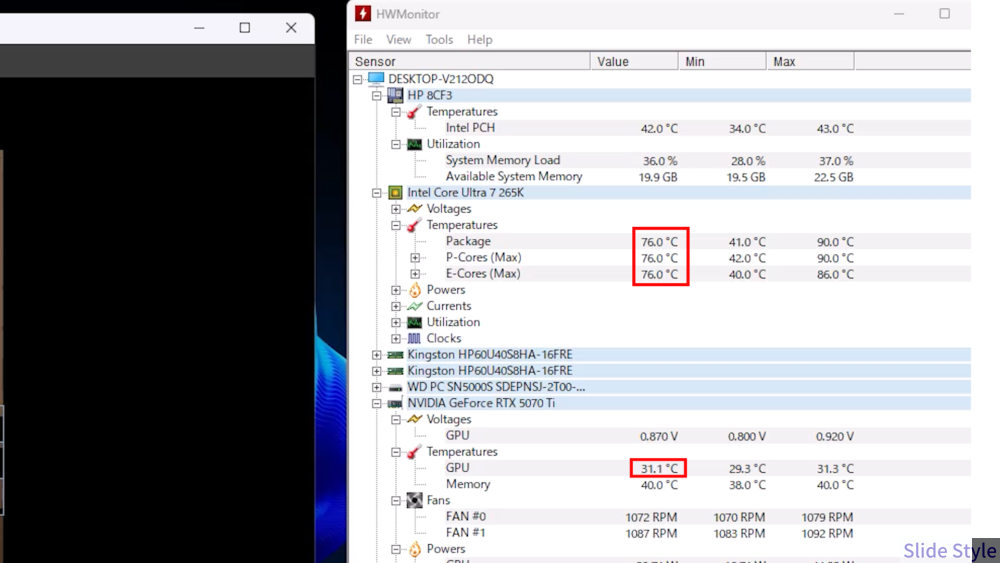Click thermometer icon under HP 8CF3
The image size is (1000, 563).
click(415, 112)
